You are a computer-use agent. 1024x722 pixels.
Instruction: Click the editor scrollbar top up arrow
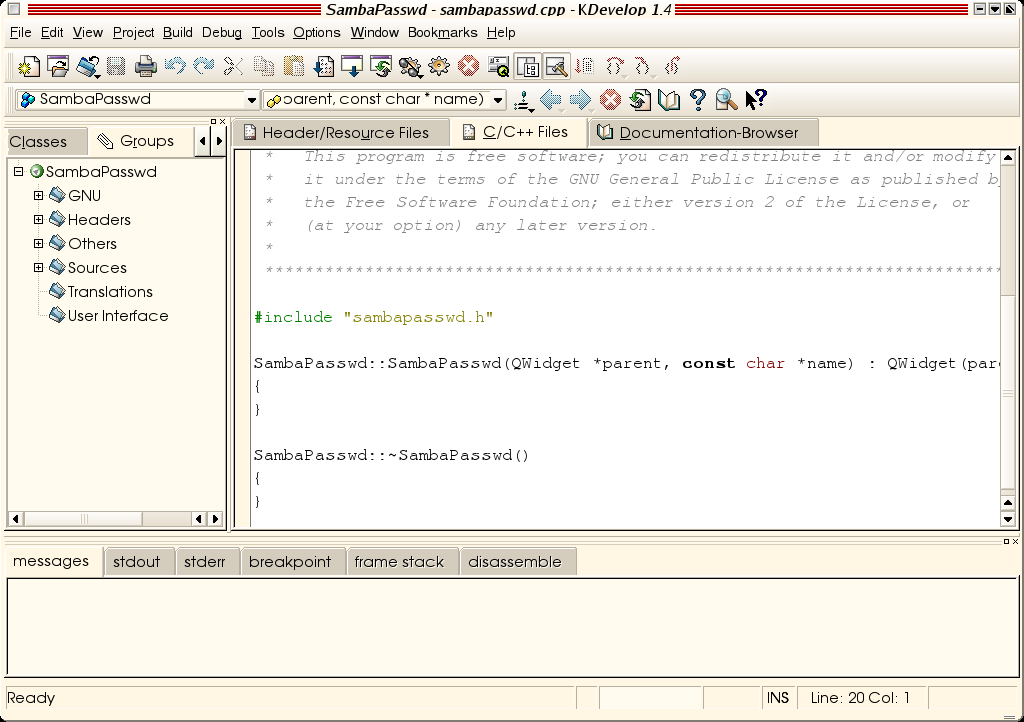pyautogui.click(x=1008, y=157)
